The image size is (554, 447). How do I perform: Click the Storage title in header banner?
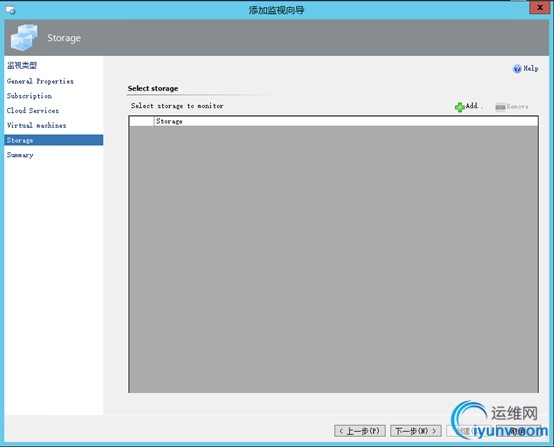64,38
